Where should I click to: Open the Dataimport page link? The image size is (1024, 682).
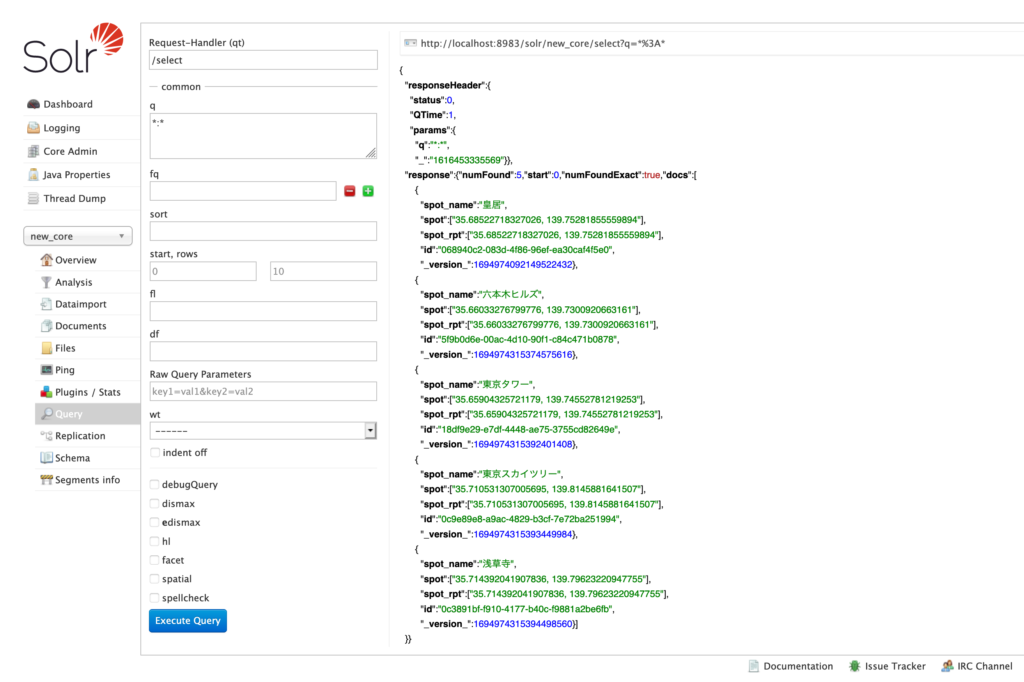[x=81, y=304]
